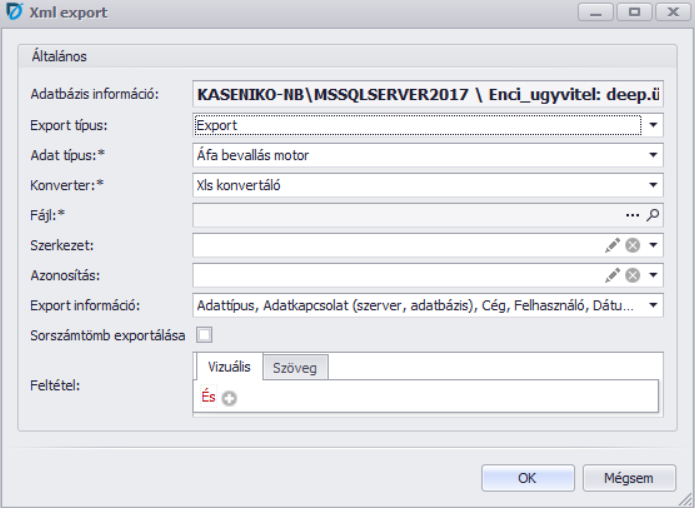Click the pencil edit icon in Azonosítás row
The image size is (695, 508).
click(x=612, y=275)
